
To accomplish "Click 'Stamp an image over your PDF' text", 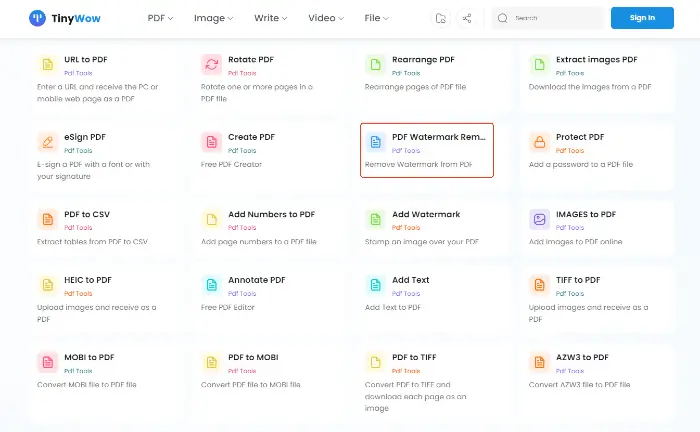I will coord(421,241).
